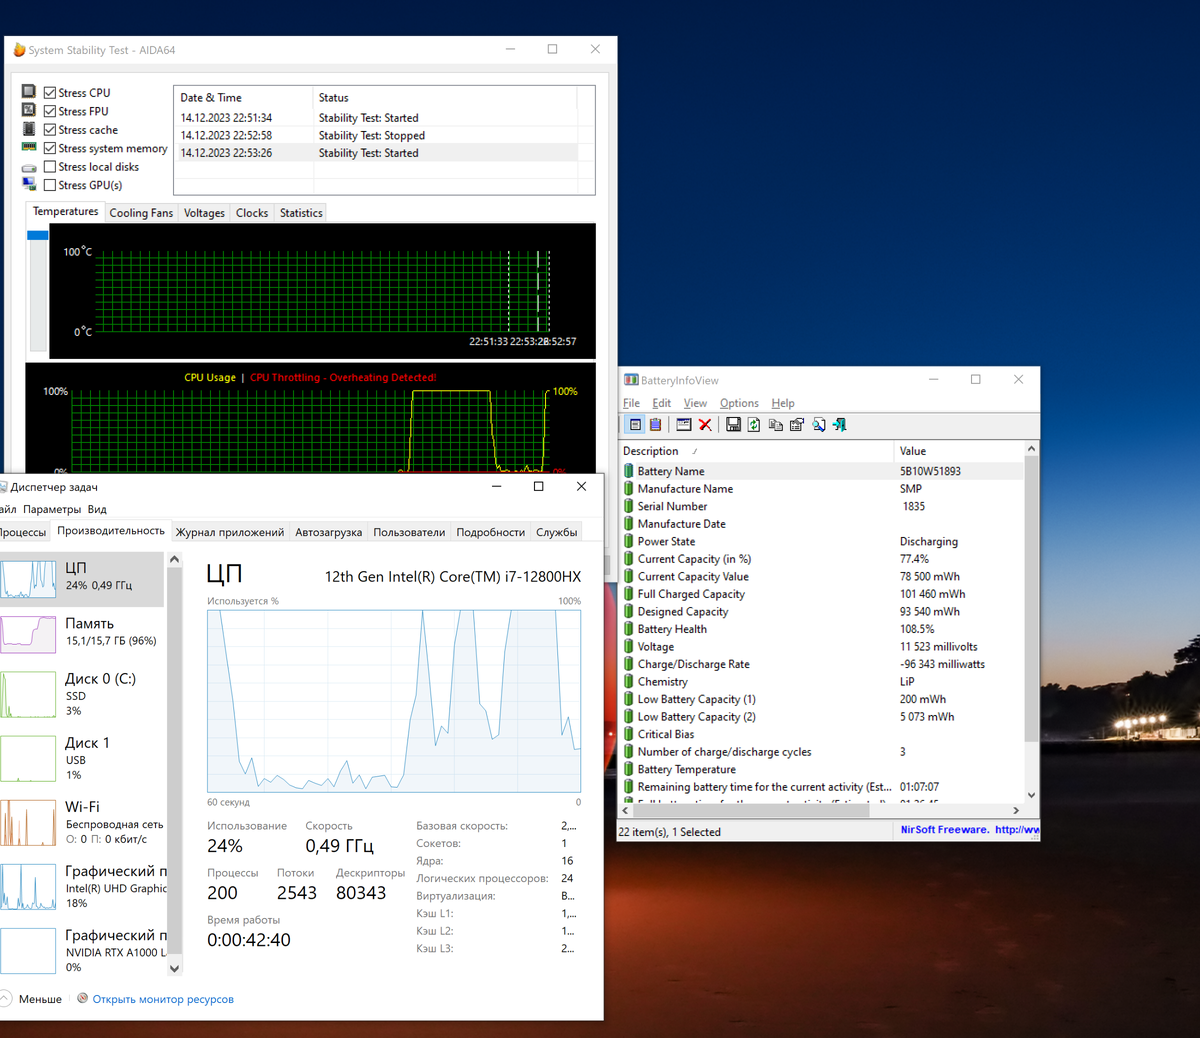Select the Power State row
Image resolution: width=1200 pixels, height=1038 pixels.
pos(822,542)
